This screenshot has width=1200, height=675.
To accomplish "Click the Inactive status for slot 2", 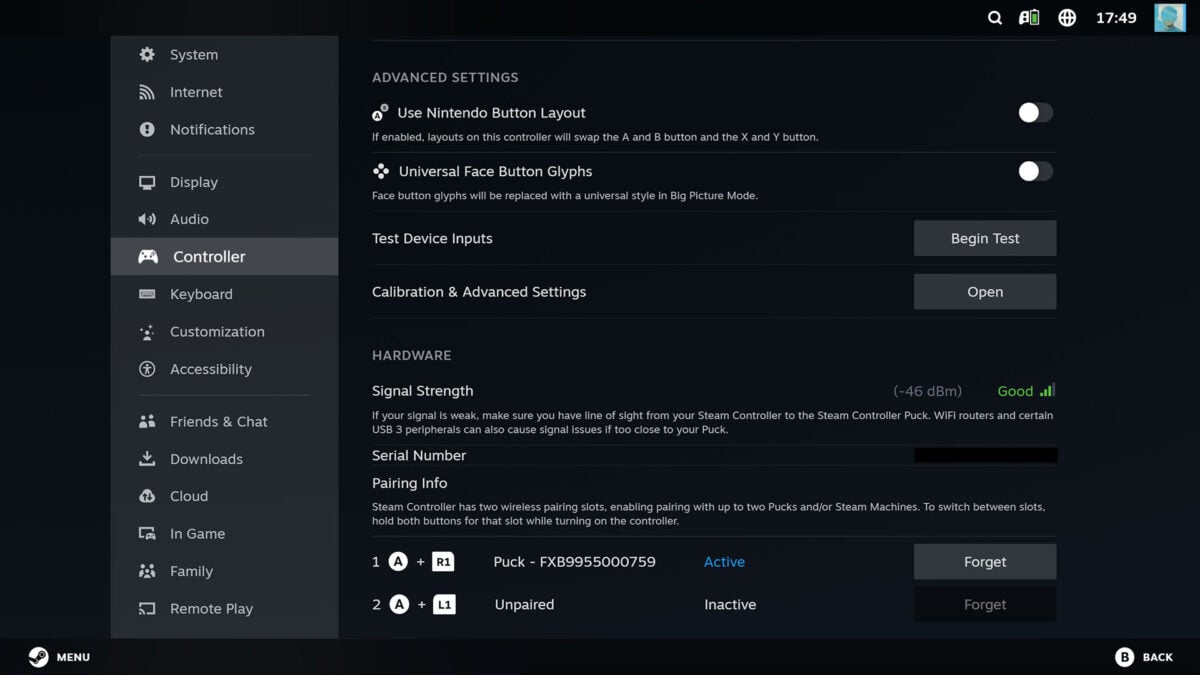I will 730,605.
